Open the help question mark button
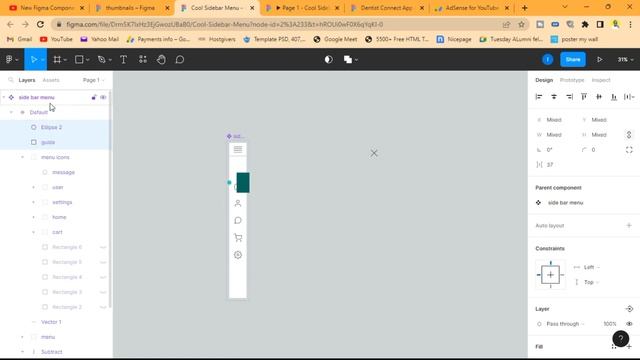640x360 pixels. [x=620, y=338]
